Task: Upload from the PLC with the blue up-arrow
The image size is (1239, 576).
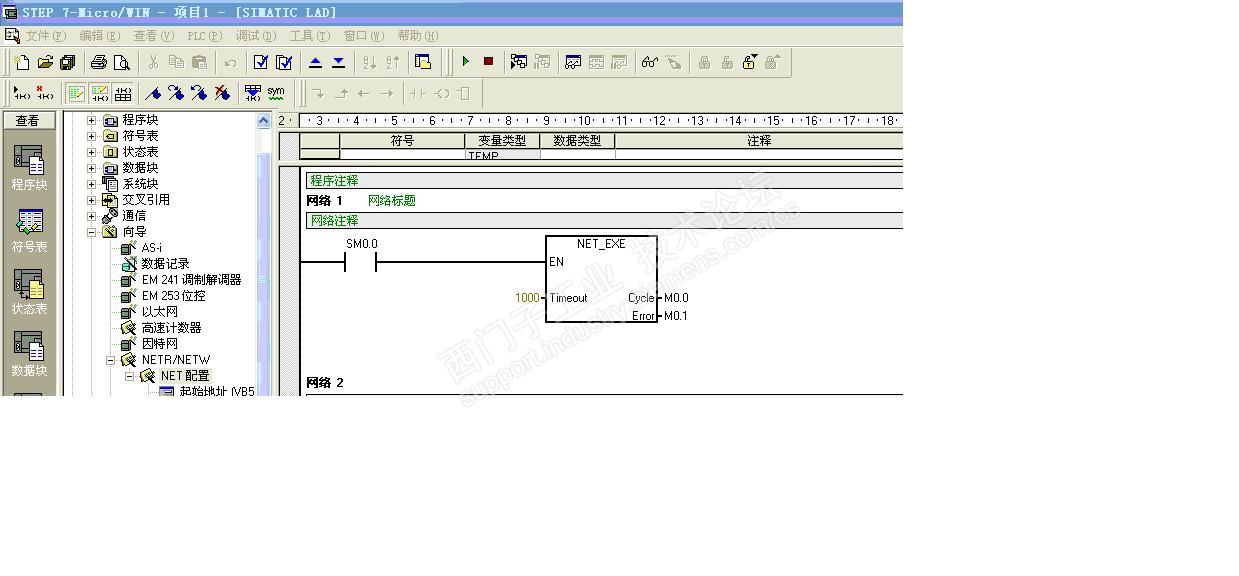Action: tap(315, 62)
